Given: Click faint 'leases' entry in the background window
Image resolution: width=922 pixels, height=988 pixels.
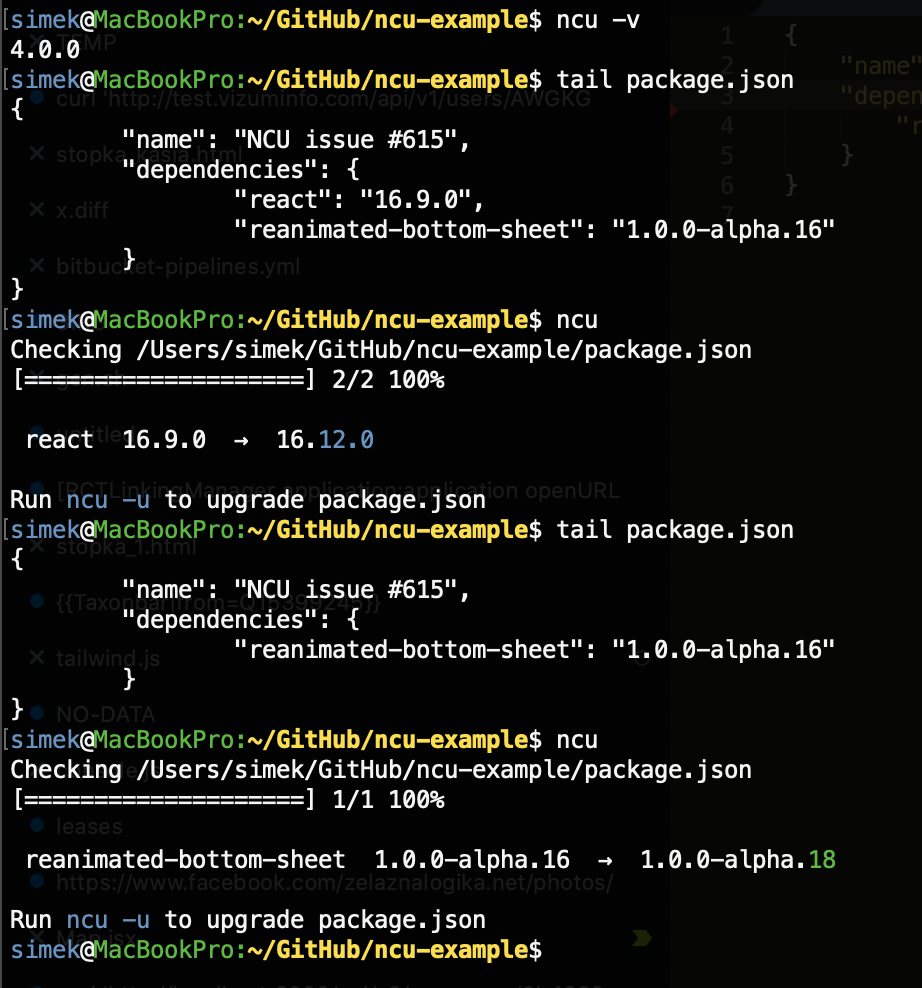Looking at the screenshot, I should (x=89, y=827).
